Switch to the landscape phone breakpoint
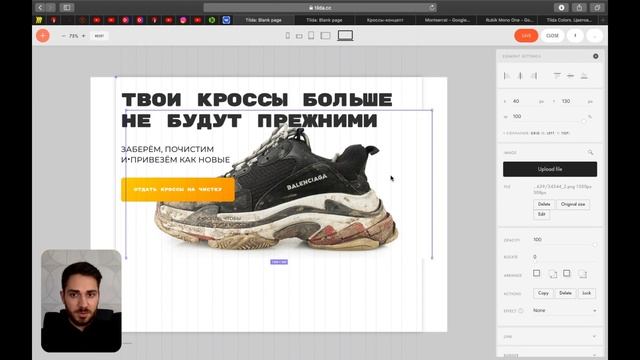 coord(299,36)
